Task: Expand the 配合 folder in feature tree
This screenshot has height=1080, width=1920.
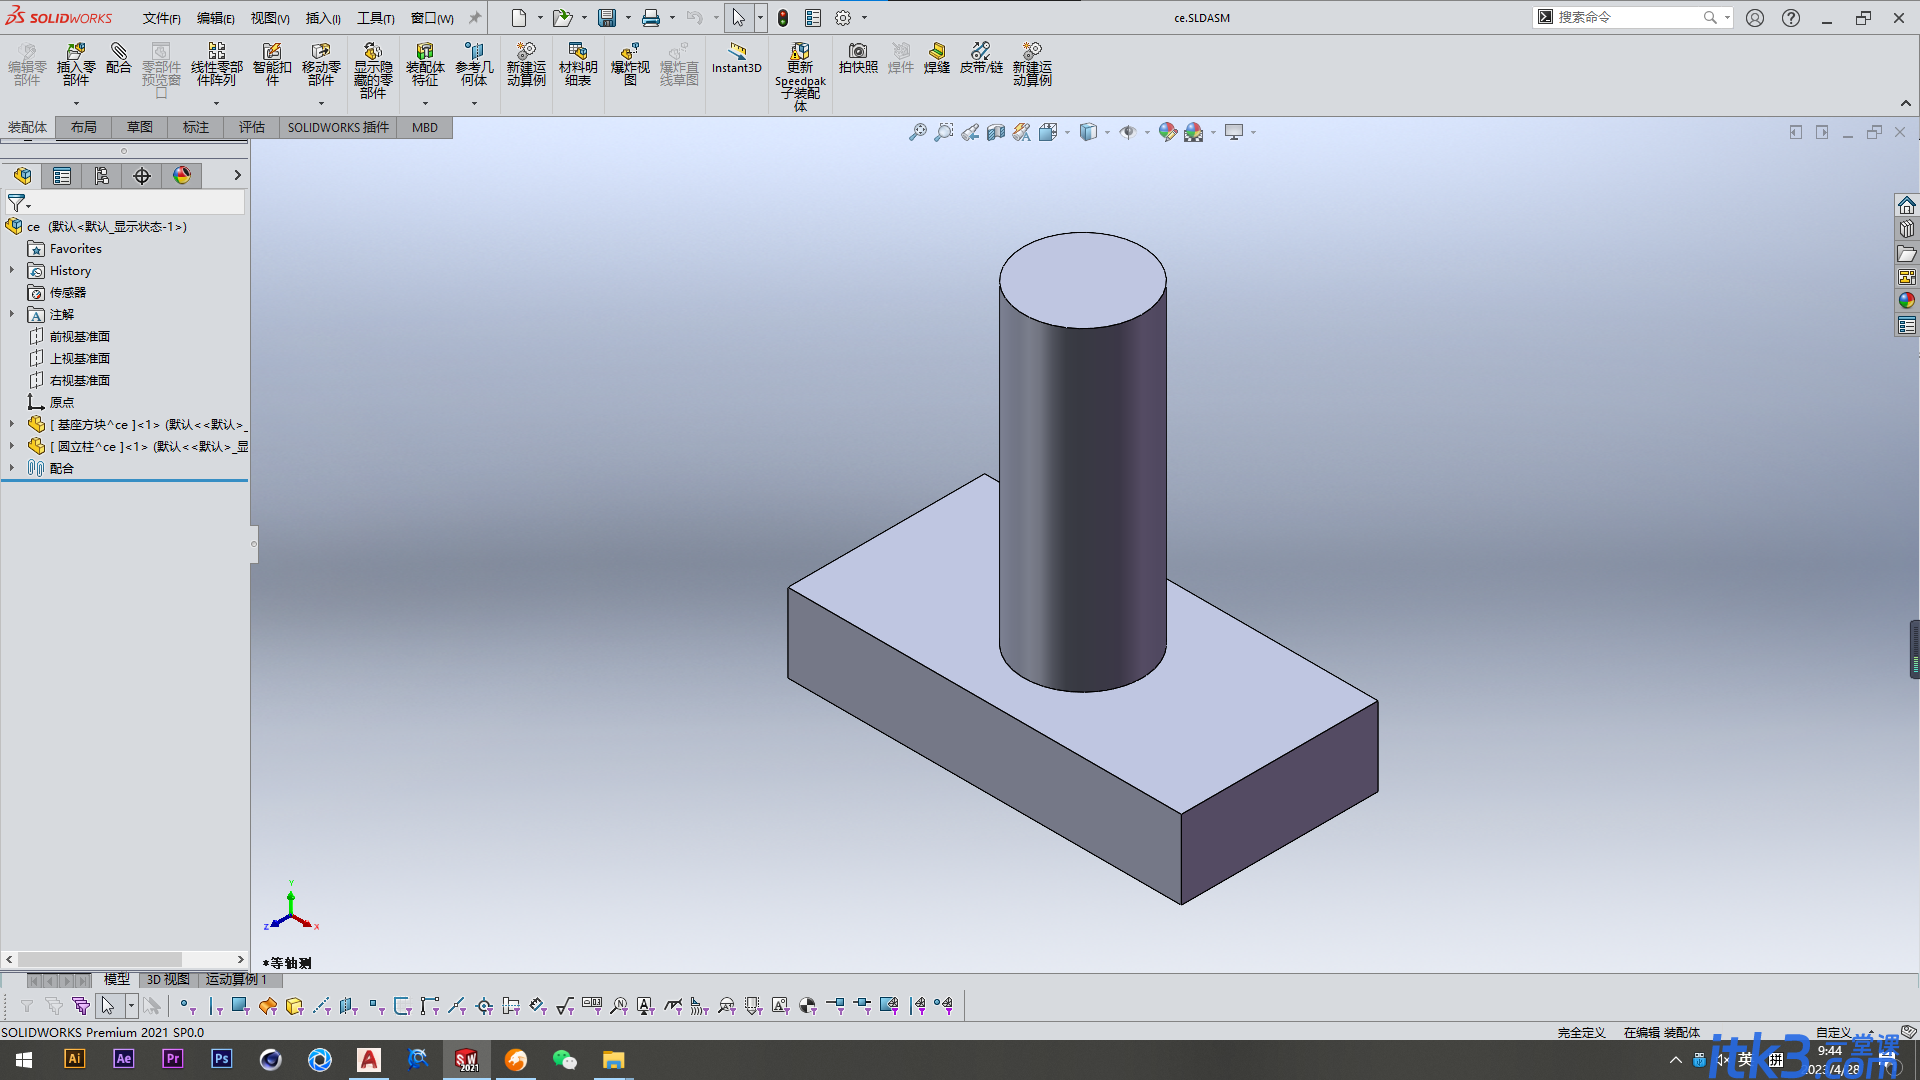Action: pos(12,468)
